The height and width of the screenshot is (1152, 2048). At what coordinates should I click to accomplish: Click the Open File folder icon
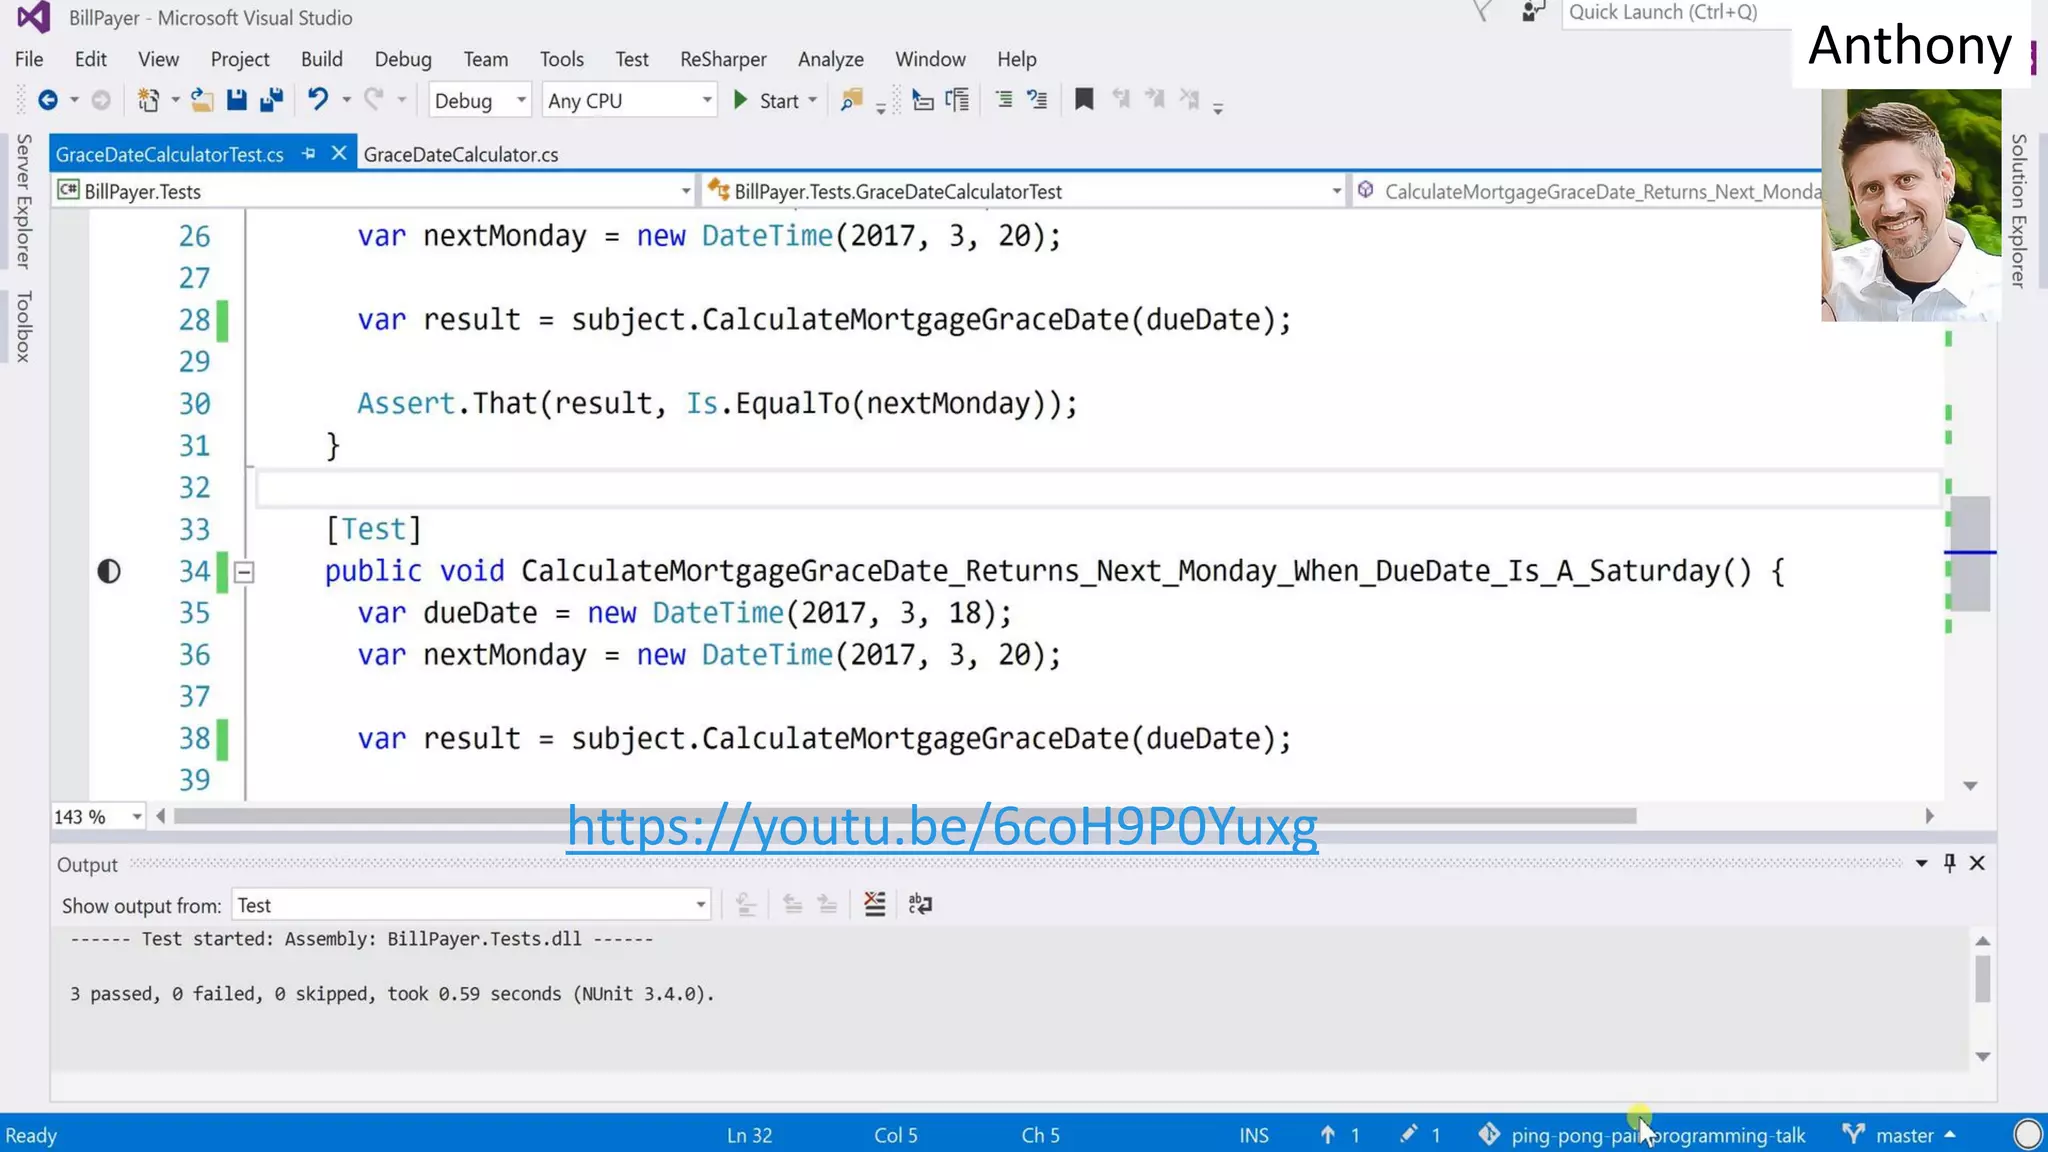(x=202, y=100)
